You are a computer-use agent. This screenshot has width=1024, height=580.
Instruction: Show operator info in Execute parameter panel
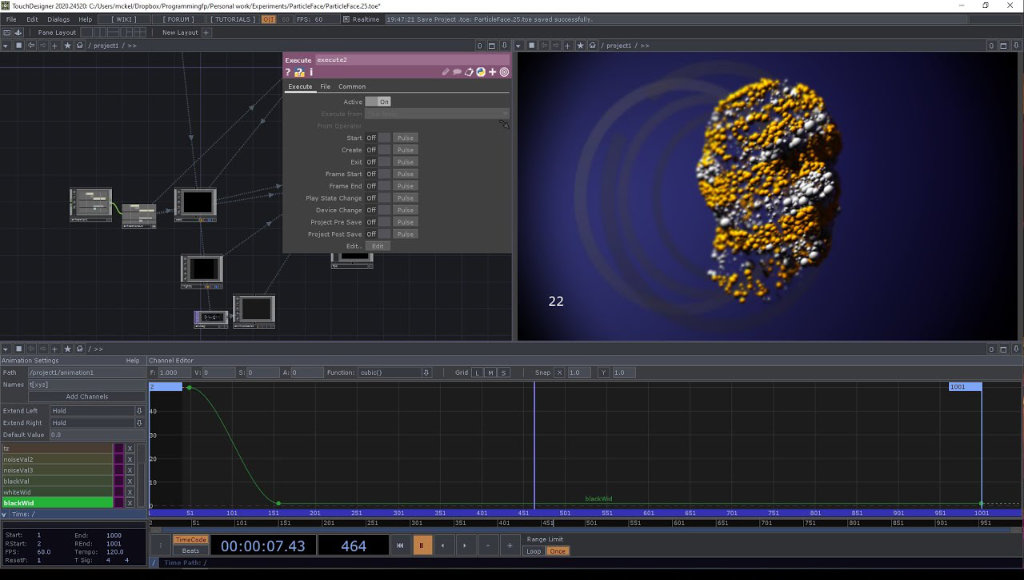pyautogui.click(x=311, y=72)
